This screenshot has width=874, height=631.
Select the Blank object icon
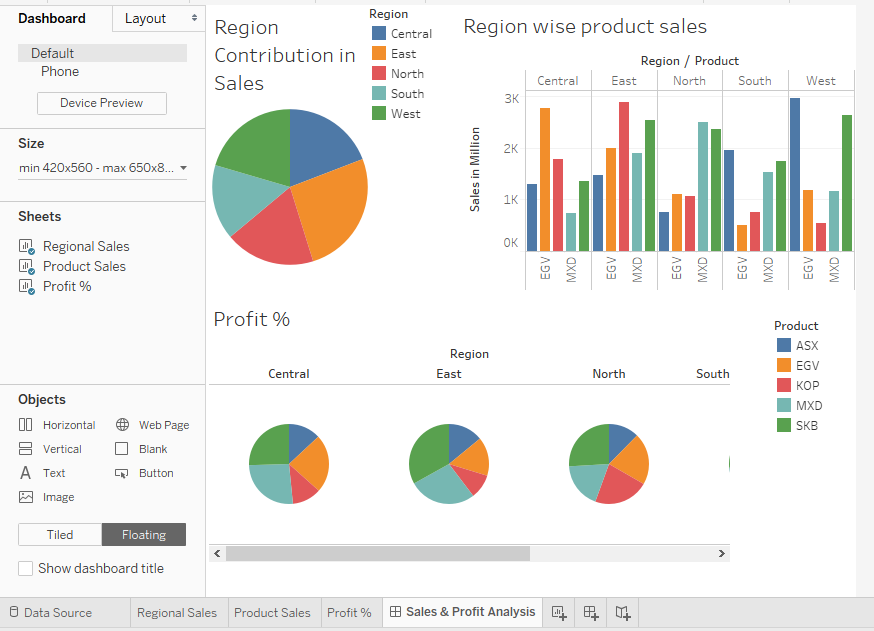pyautogui.click(x=122, y=449)
